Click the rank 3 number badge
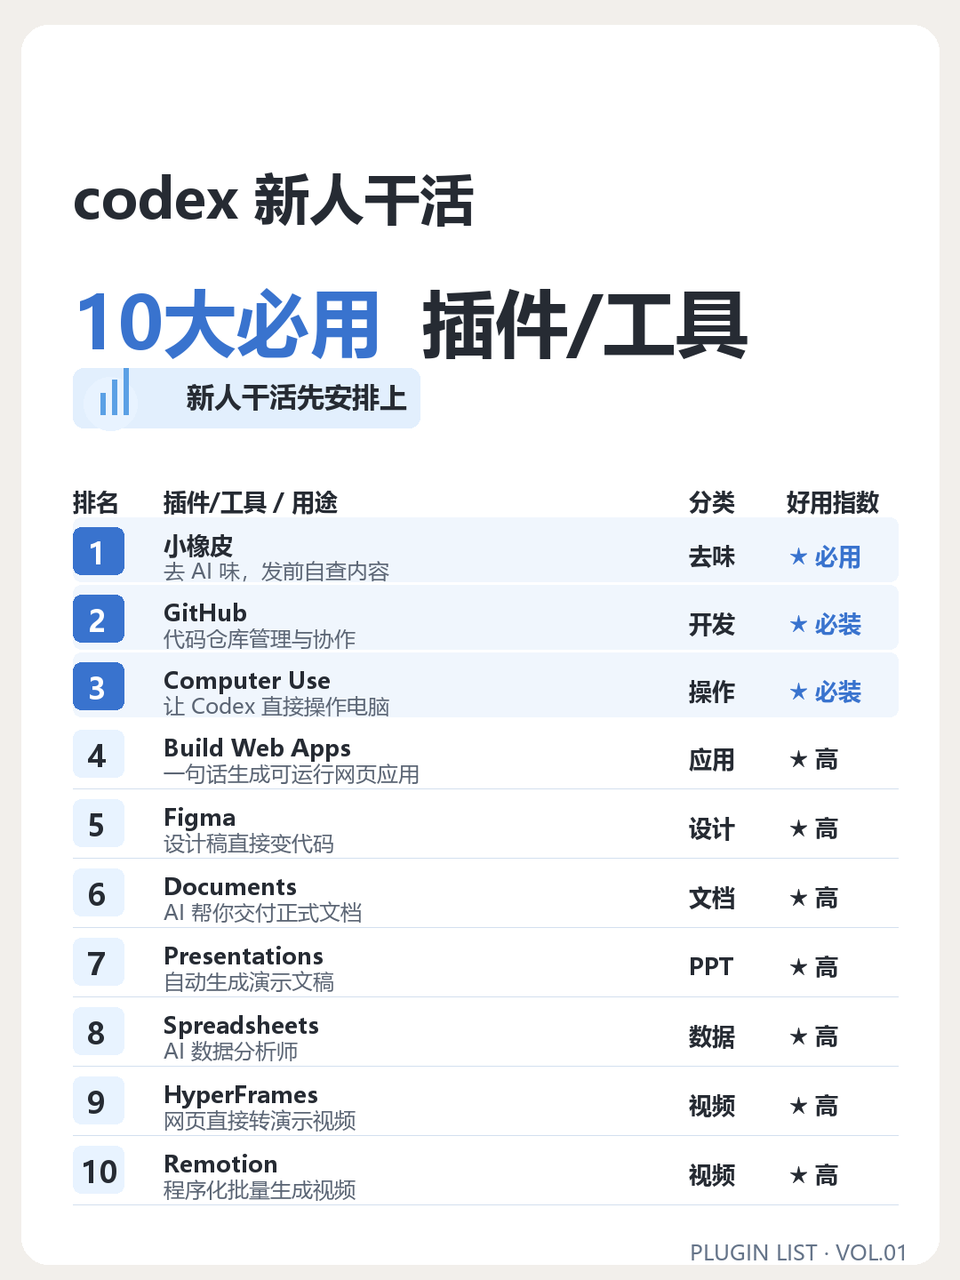The height and width of the screenshot is (1280, 960). 98,687
